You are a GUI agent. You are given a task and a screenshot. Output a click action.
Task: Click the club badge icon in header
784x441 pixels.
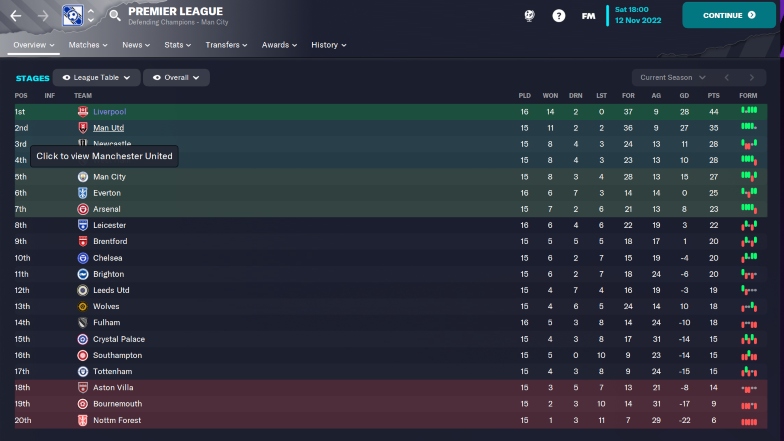coord(72,16)
